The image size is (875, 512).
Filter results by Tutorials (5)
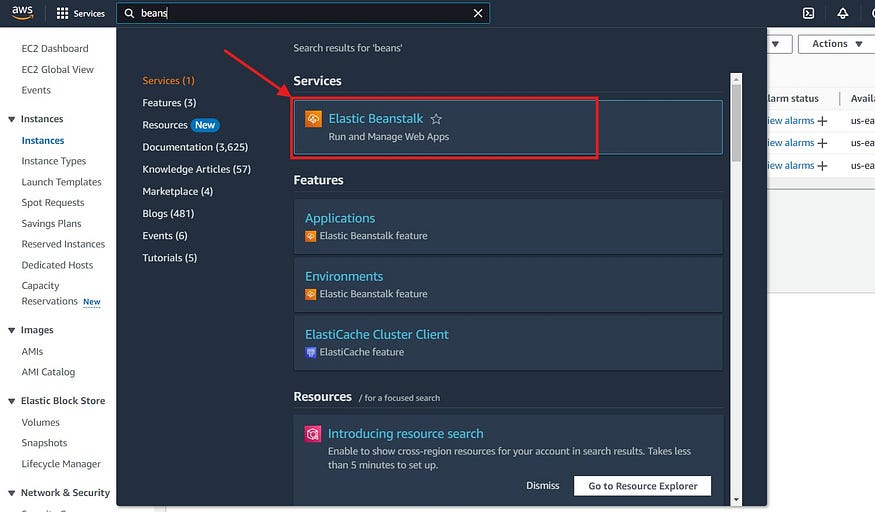[170, 258]
